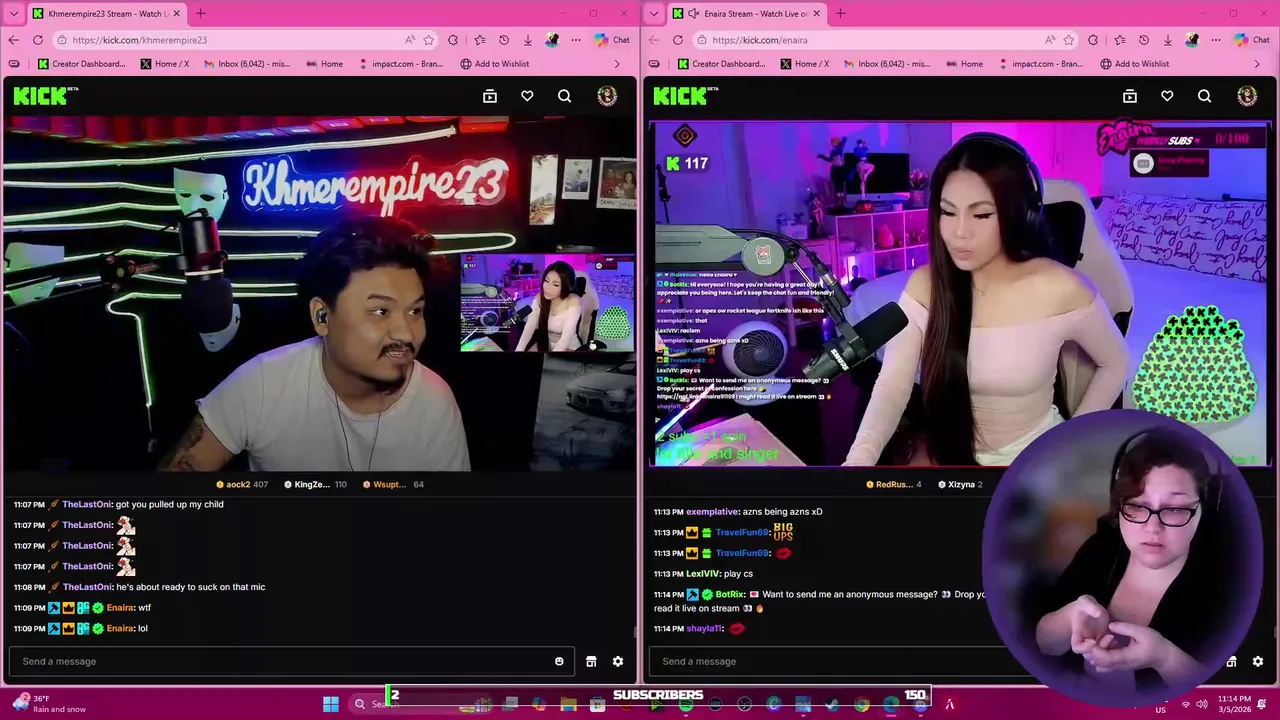Go back in the Khmerempire23 browser window
Screen dimensions: 1280x720
coord(13,40)
